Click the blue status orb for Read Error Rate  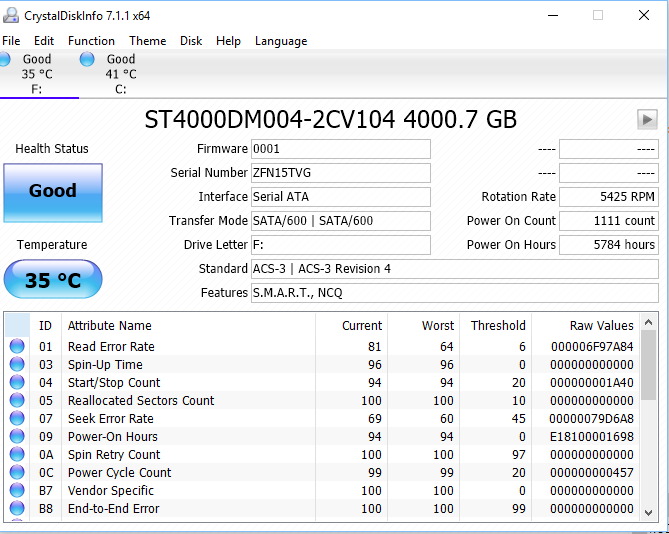tap(17, 347)
